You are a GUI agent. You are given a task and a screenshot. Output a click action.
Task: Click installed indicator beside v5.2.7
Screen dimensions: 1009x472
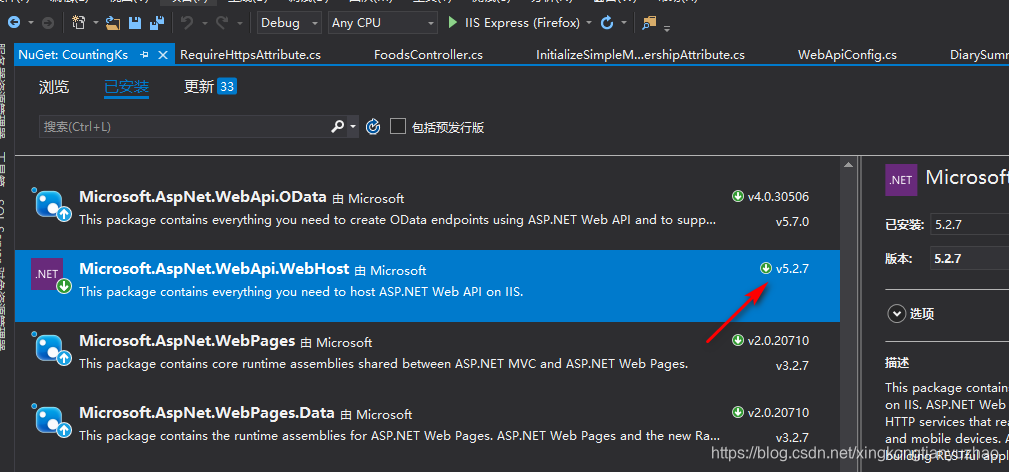point(766,268)
